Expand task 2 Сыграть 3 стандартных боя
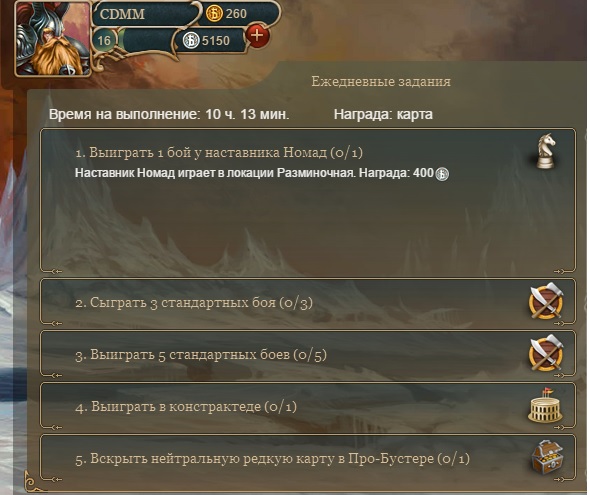Viewport: 589px width, 495px height. (x=308, y=302)
